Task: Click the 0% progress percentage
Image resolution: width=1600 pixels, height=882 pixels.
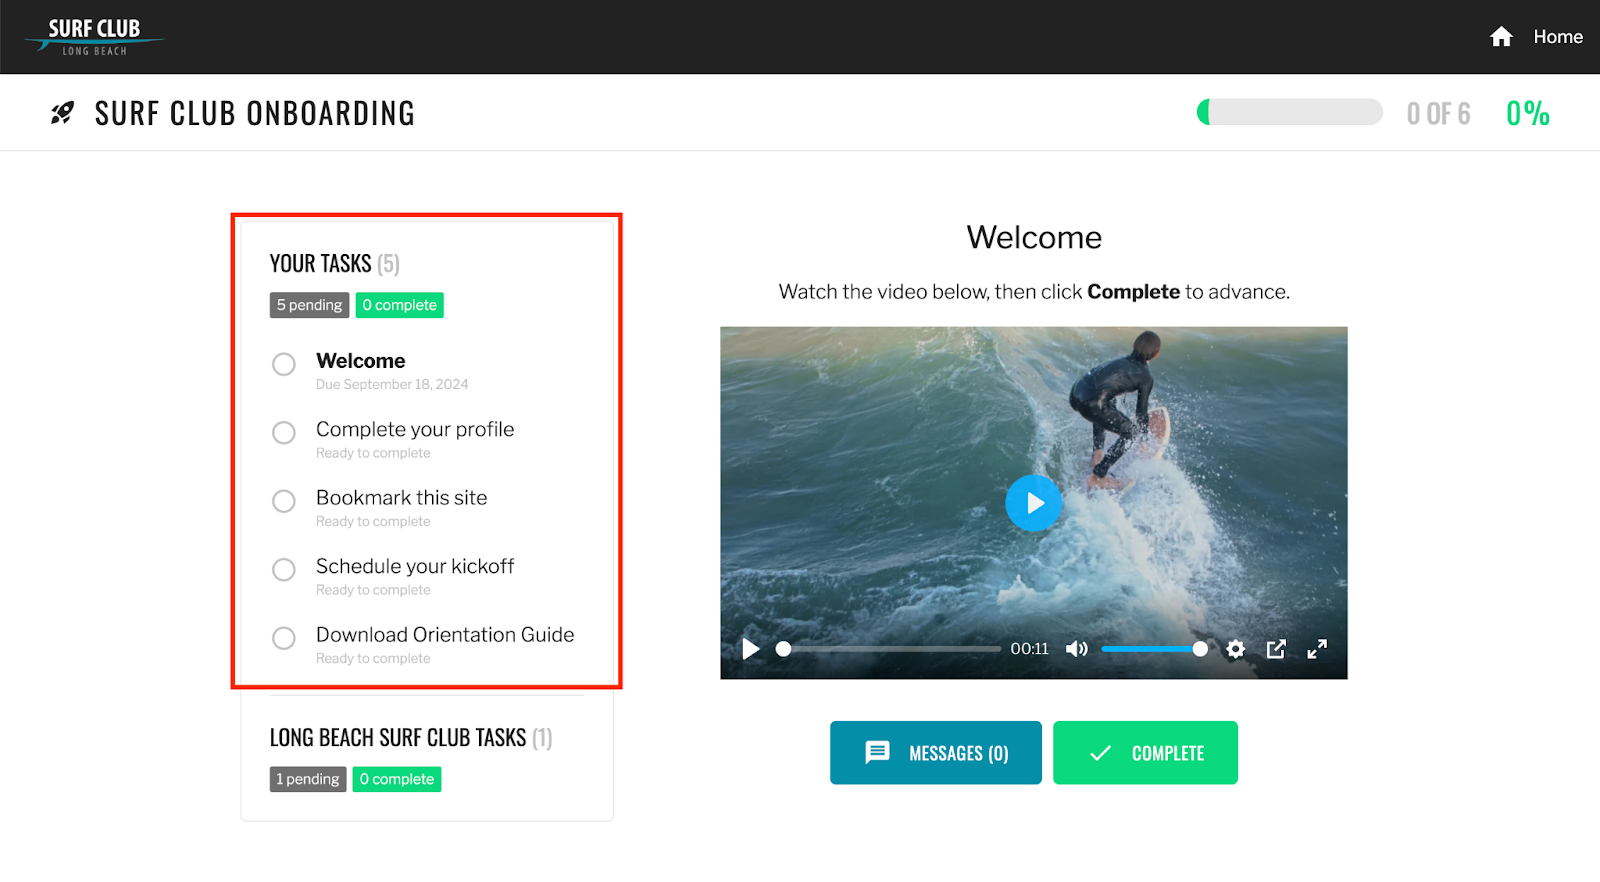Action: point(1528,114)
